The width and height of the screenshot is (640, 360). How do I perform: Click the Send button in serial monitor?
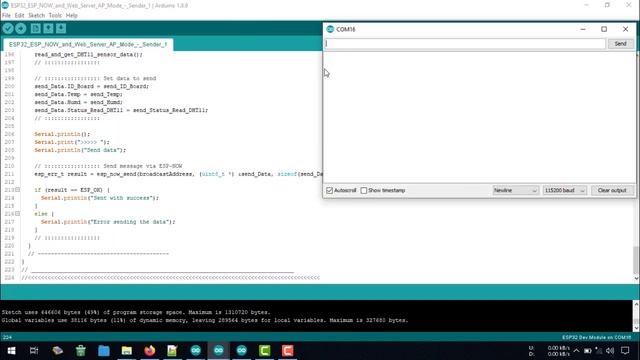pos(620,44)
